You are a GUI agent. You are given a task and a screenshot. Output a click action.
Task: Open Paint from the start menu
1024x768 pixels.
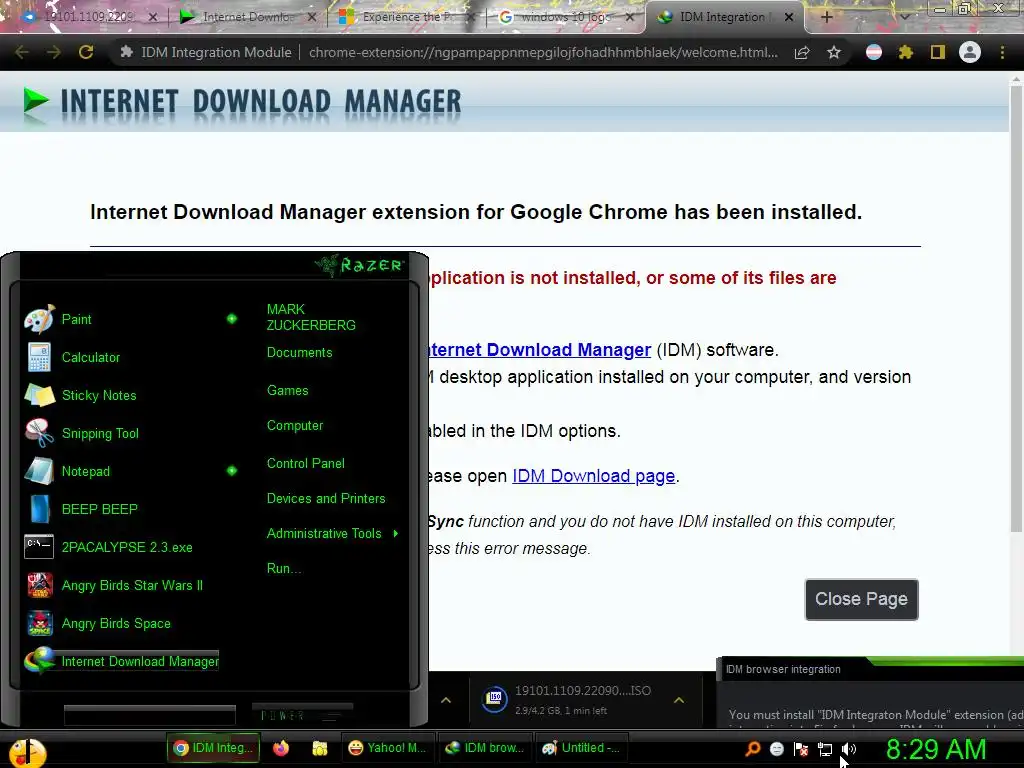pos(57,319)
